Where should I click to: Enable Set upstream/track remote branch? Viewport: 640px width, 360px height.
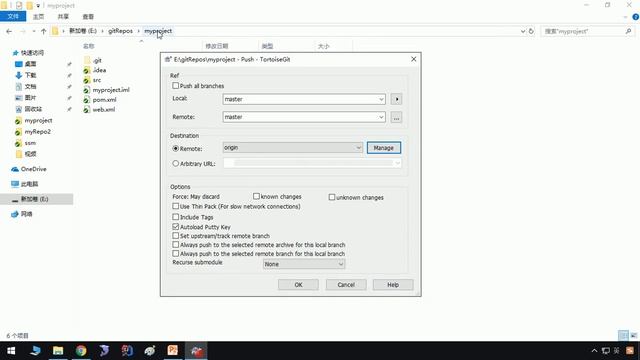(176, 236)
